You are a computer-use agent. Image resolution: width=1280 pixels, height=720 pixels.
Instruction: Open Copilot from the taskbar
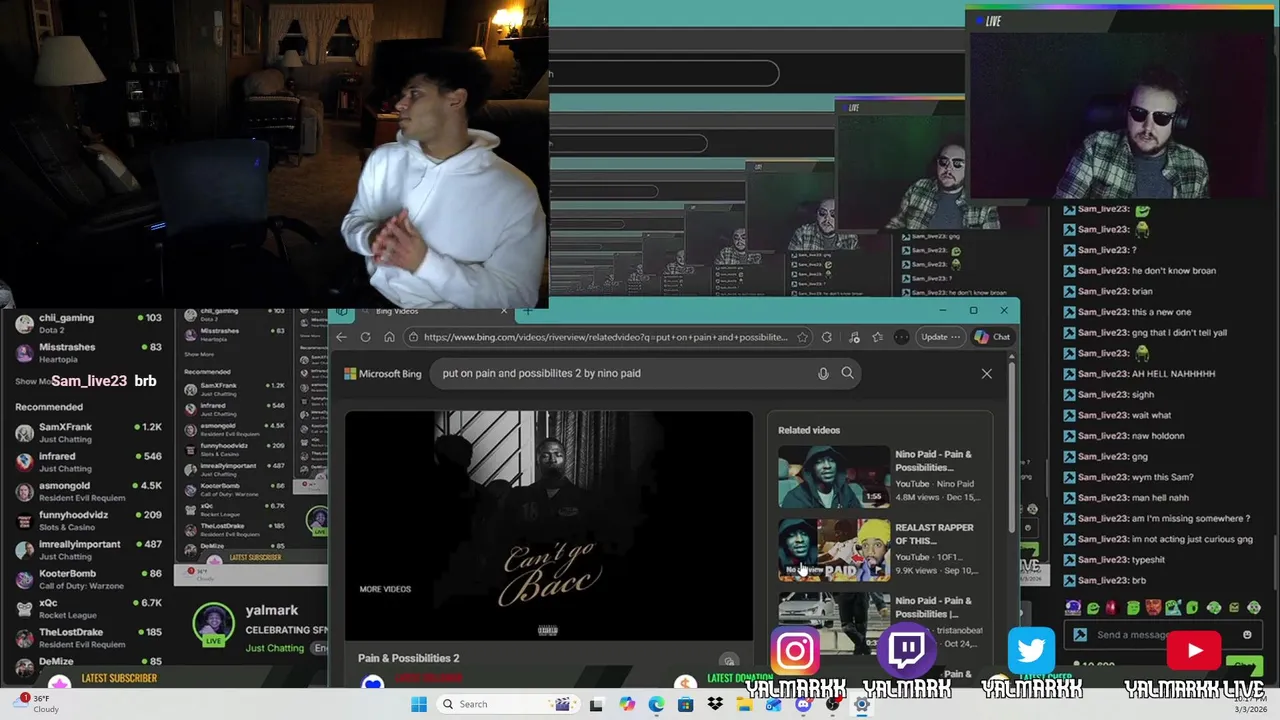[626, 704]
